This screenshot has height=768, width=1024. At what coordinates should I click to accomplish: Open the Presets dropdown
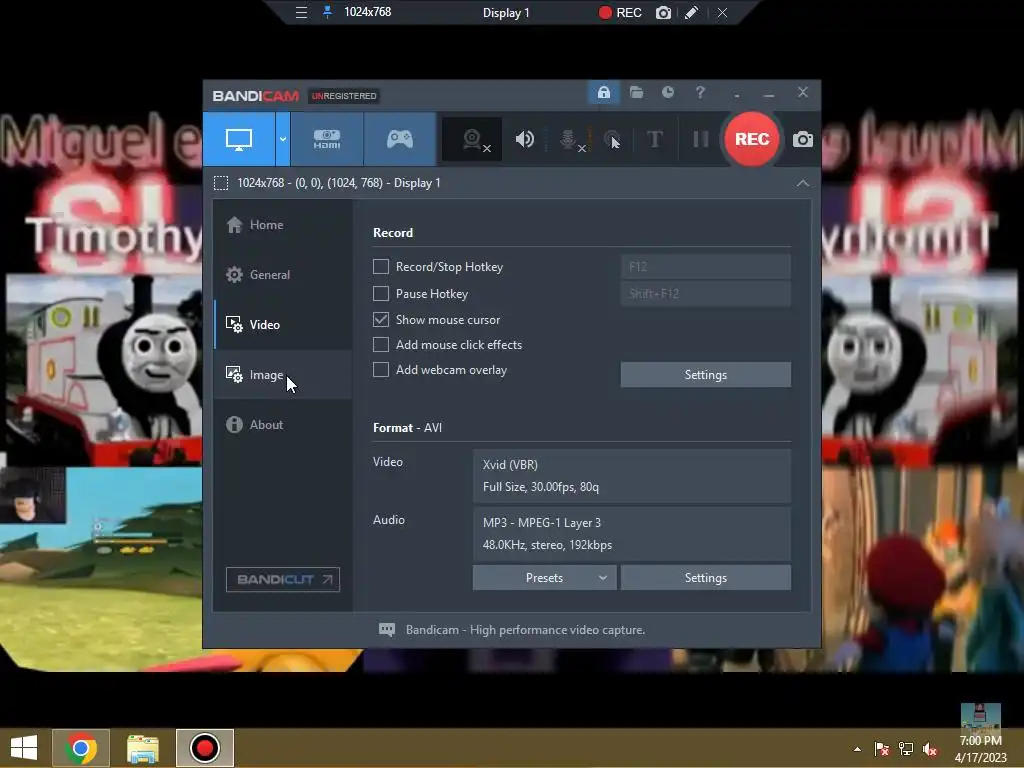pos(545,578)
